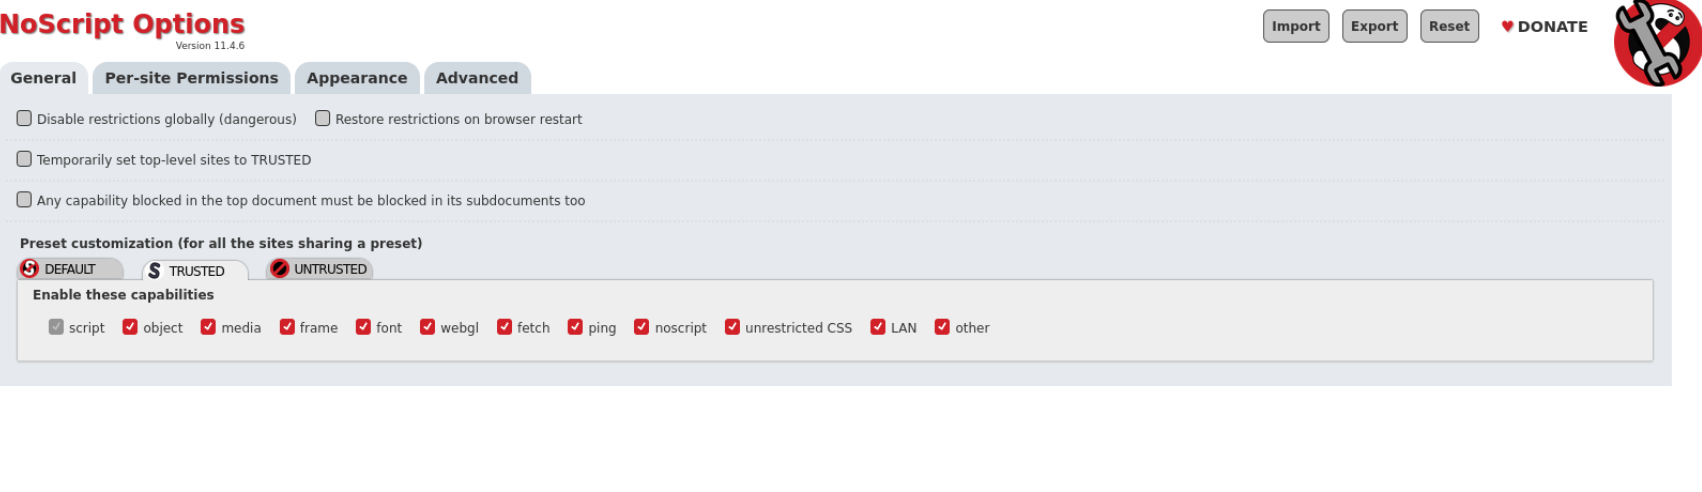Click the UNTRUSTED preset blocked icon
Viewport: 1702px width, 492px height.
280,269
